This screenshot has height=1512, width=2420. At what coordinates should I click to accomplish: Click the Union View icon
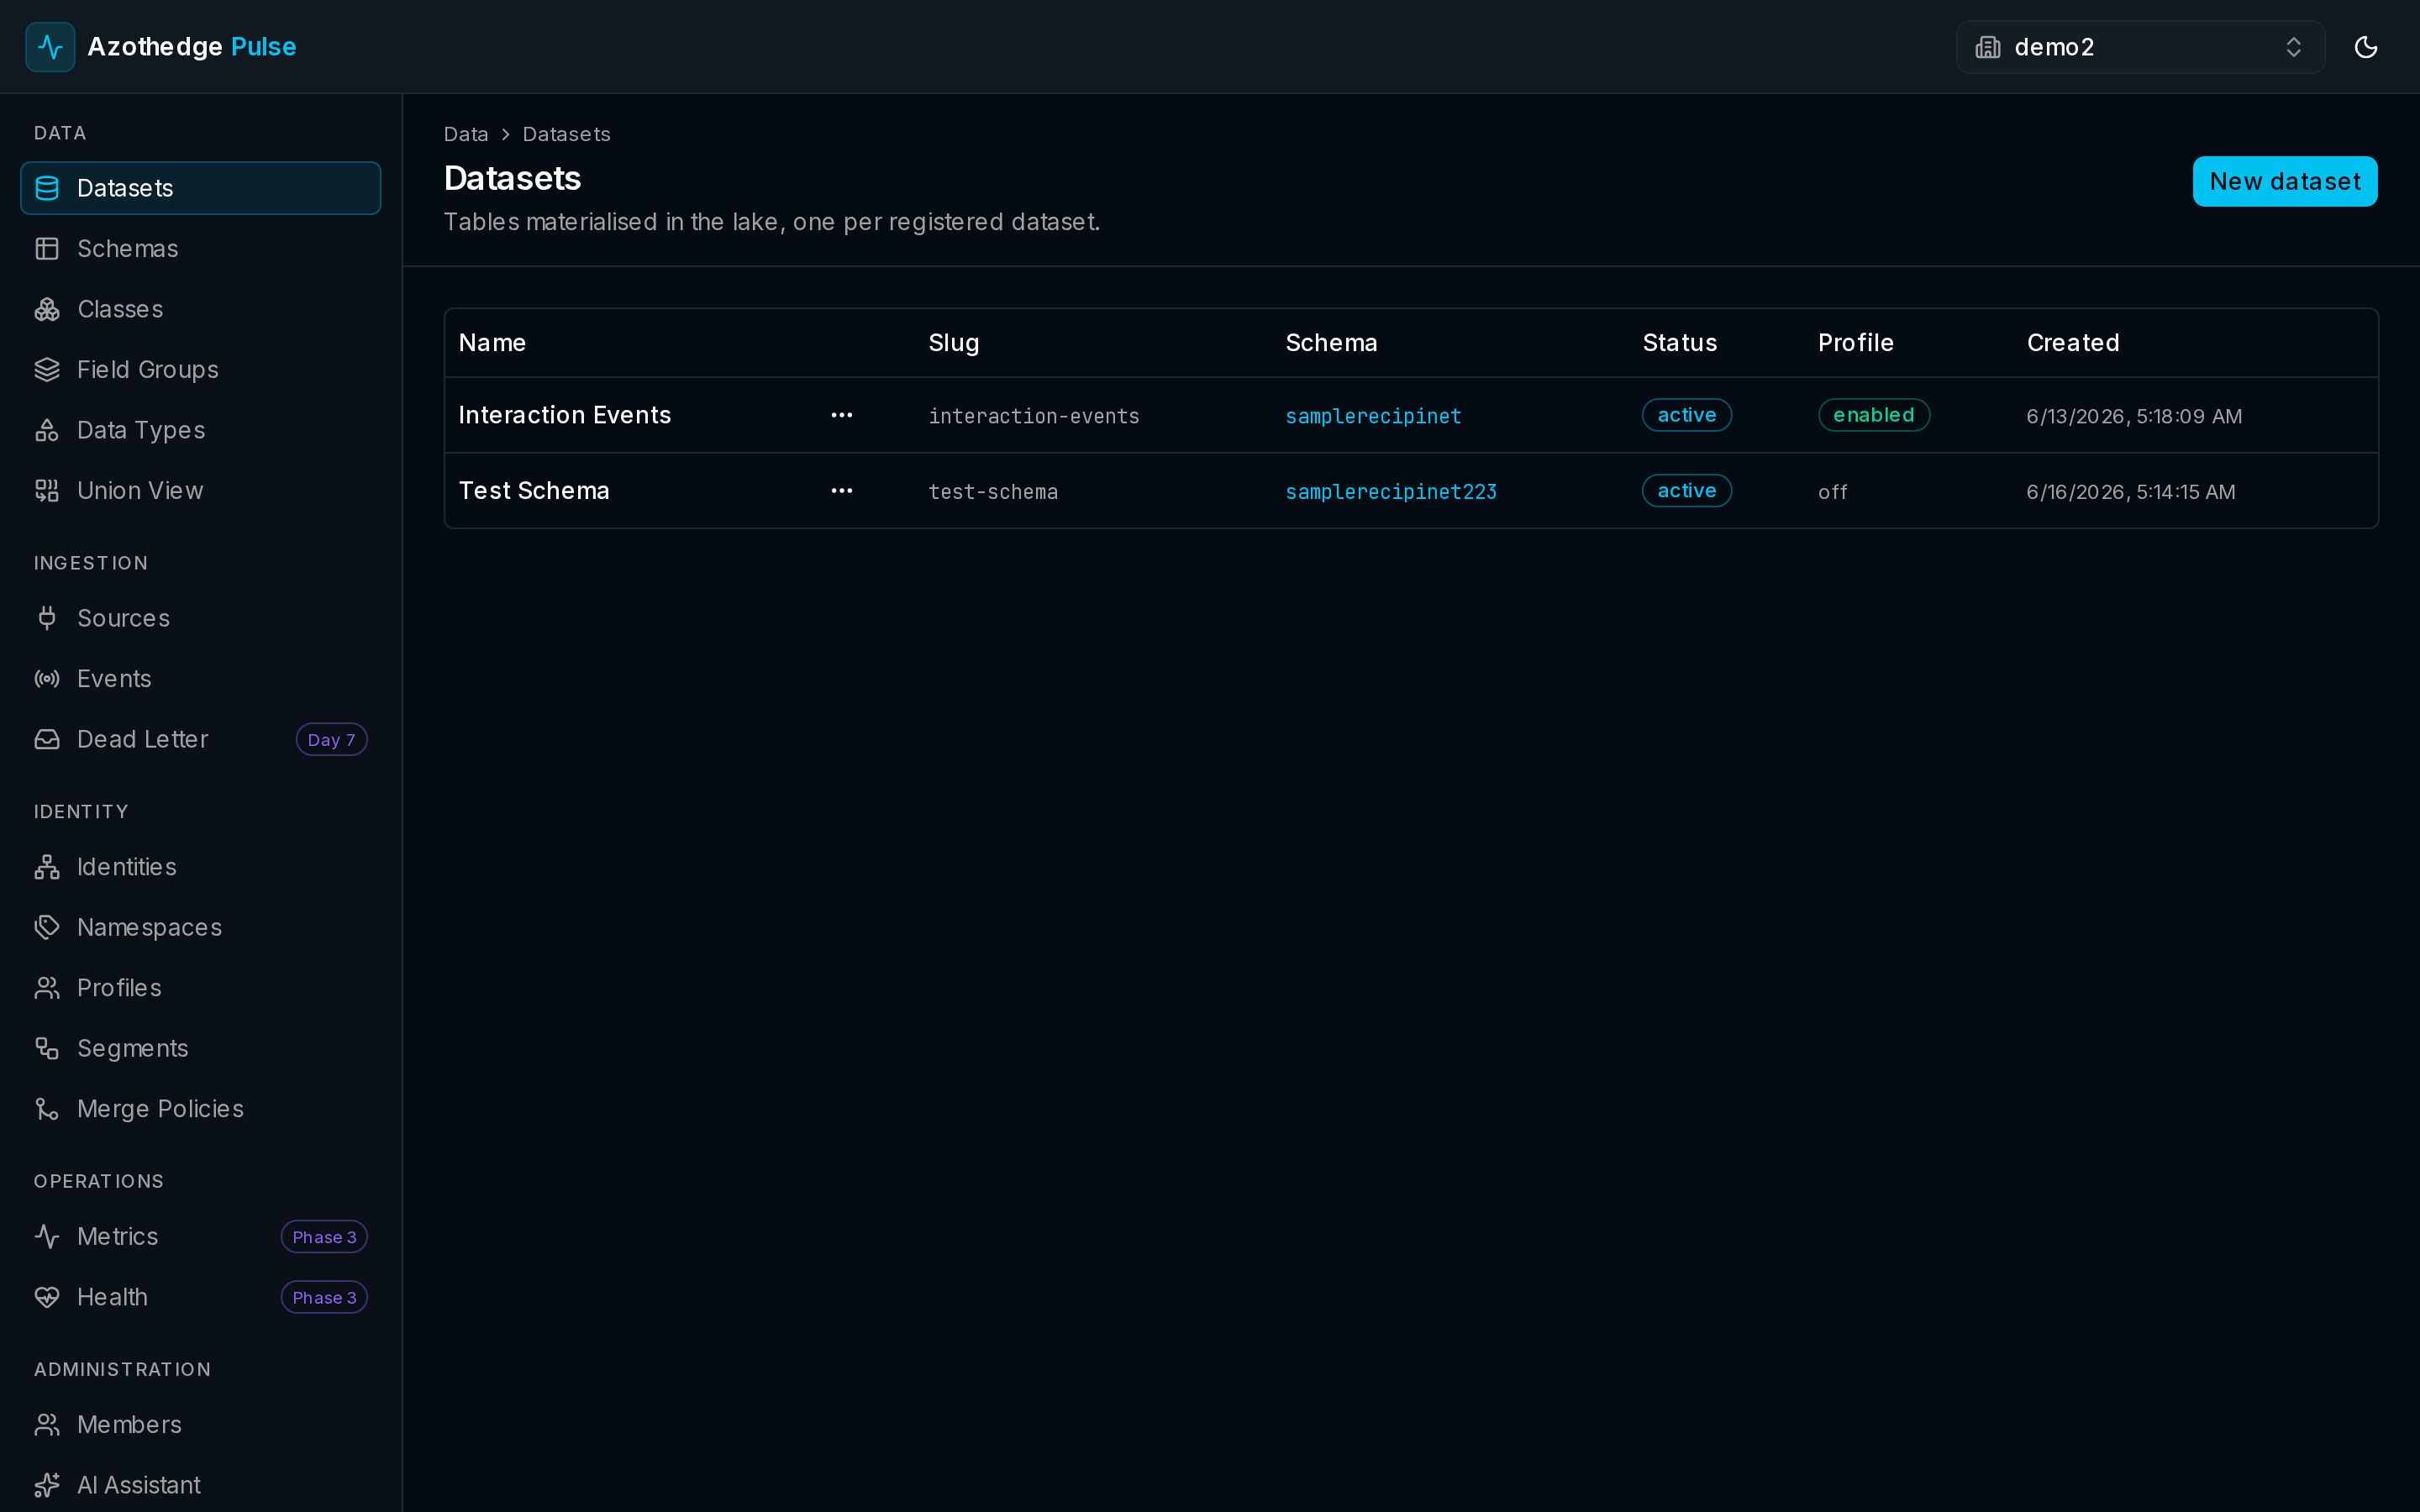click(x=47, y=491)
